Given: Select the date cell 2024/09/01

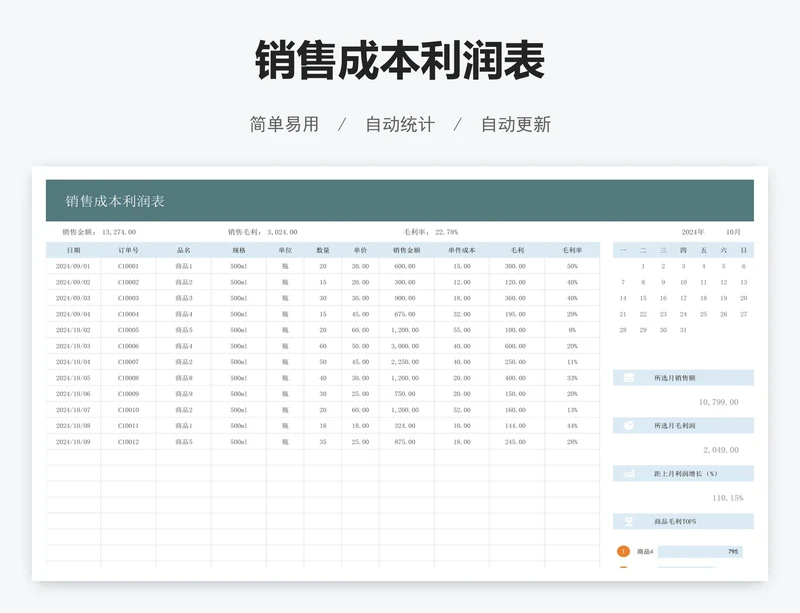Looking at the screenshot, I should (x=73, y=266).
